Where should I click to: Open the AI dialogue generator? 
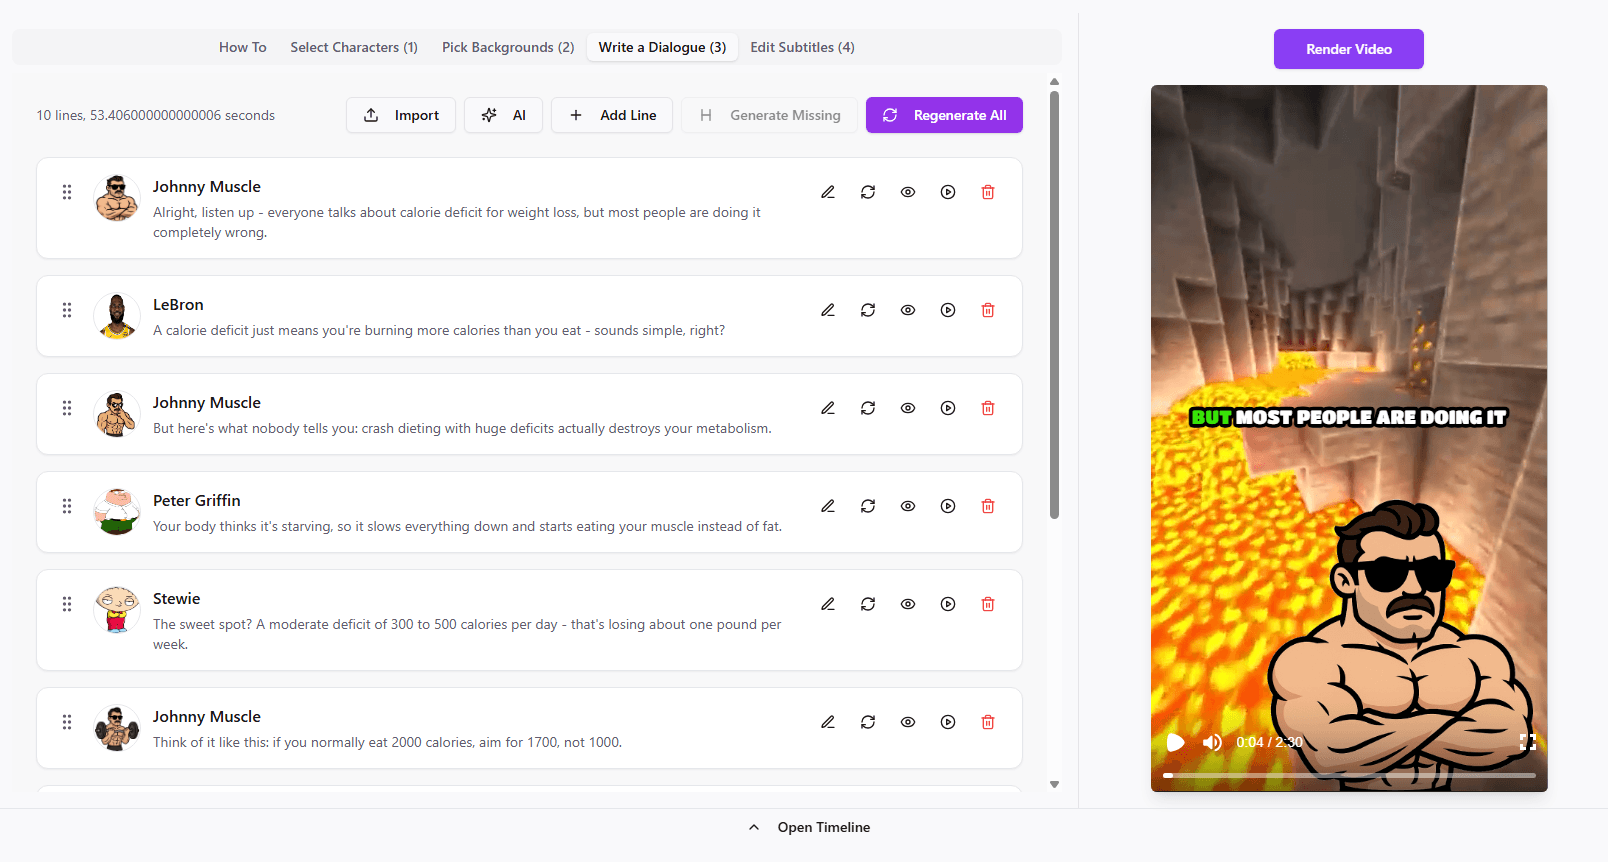point(503,115)
